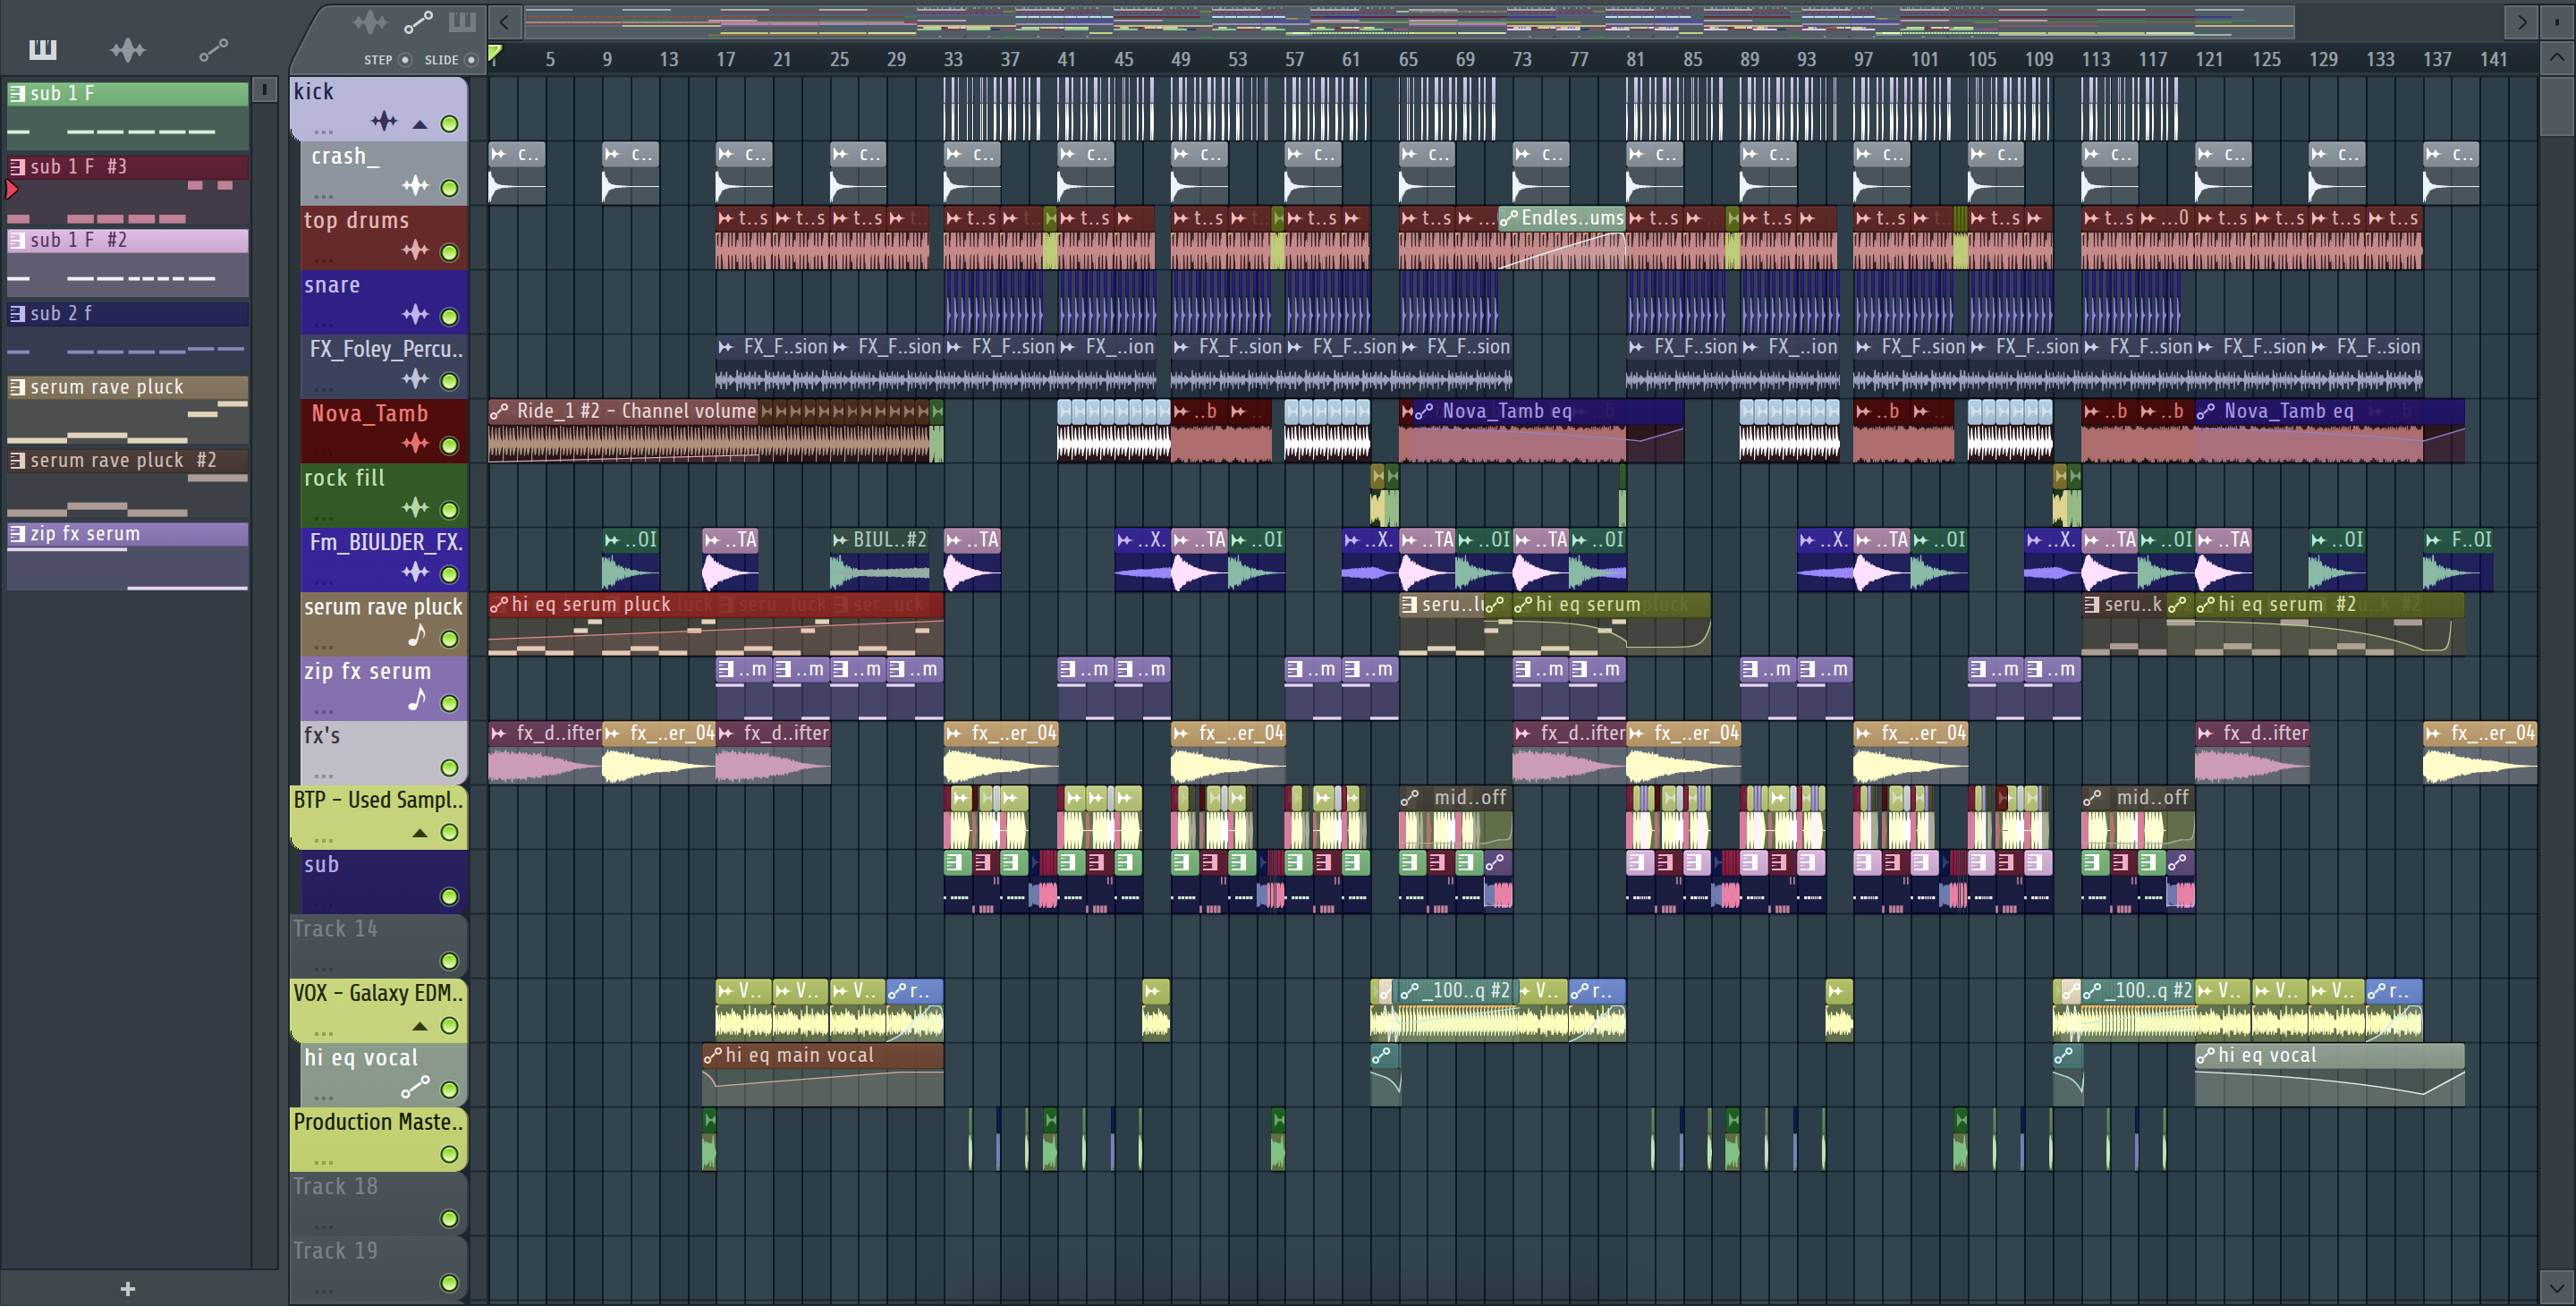Mute the zip fx serum track

(450, 703)
